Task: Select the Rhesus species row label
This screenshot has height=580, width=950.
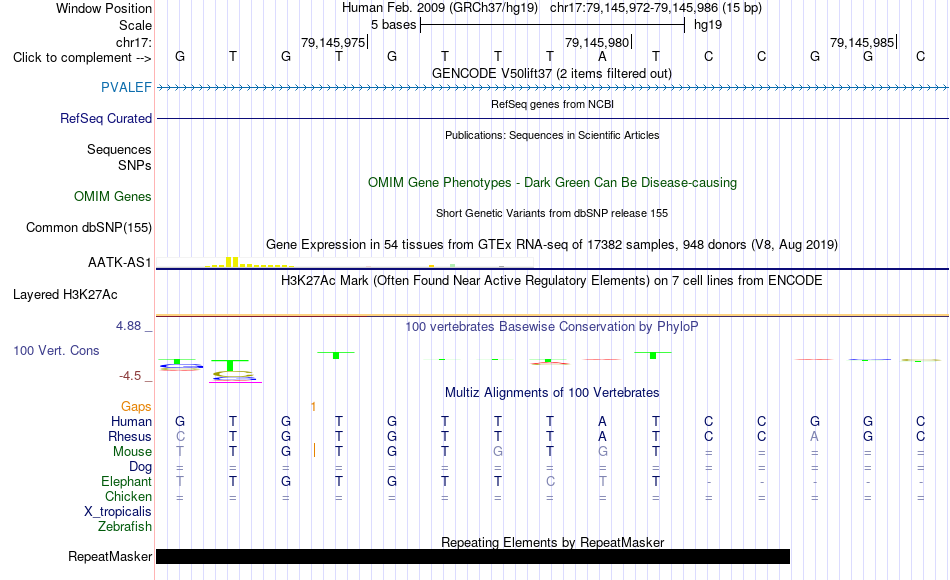Action: coord(130,436)
